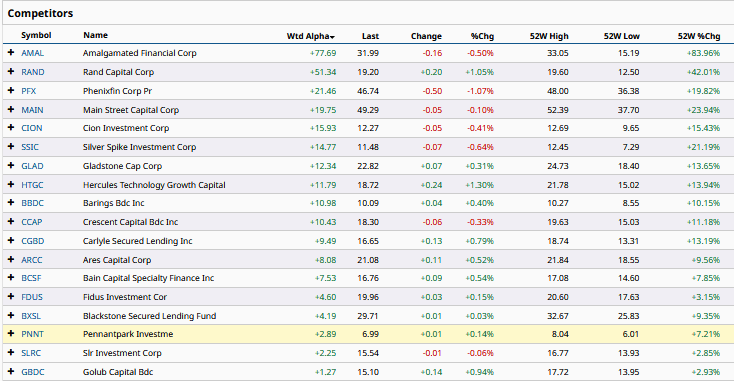Expand the MAIN row details
The height and width of the screenshot is (381, 734).
[11, 110]
